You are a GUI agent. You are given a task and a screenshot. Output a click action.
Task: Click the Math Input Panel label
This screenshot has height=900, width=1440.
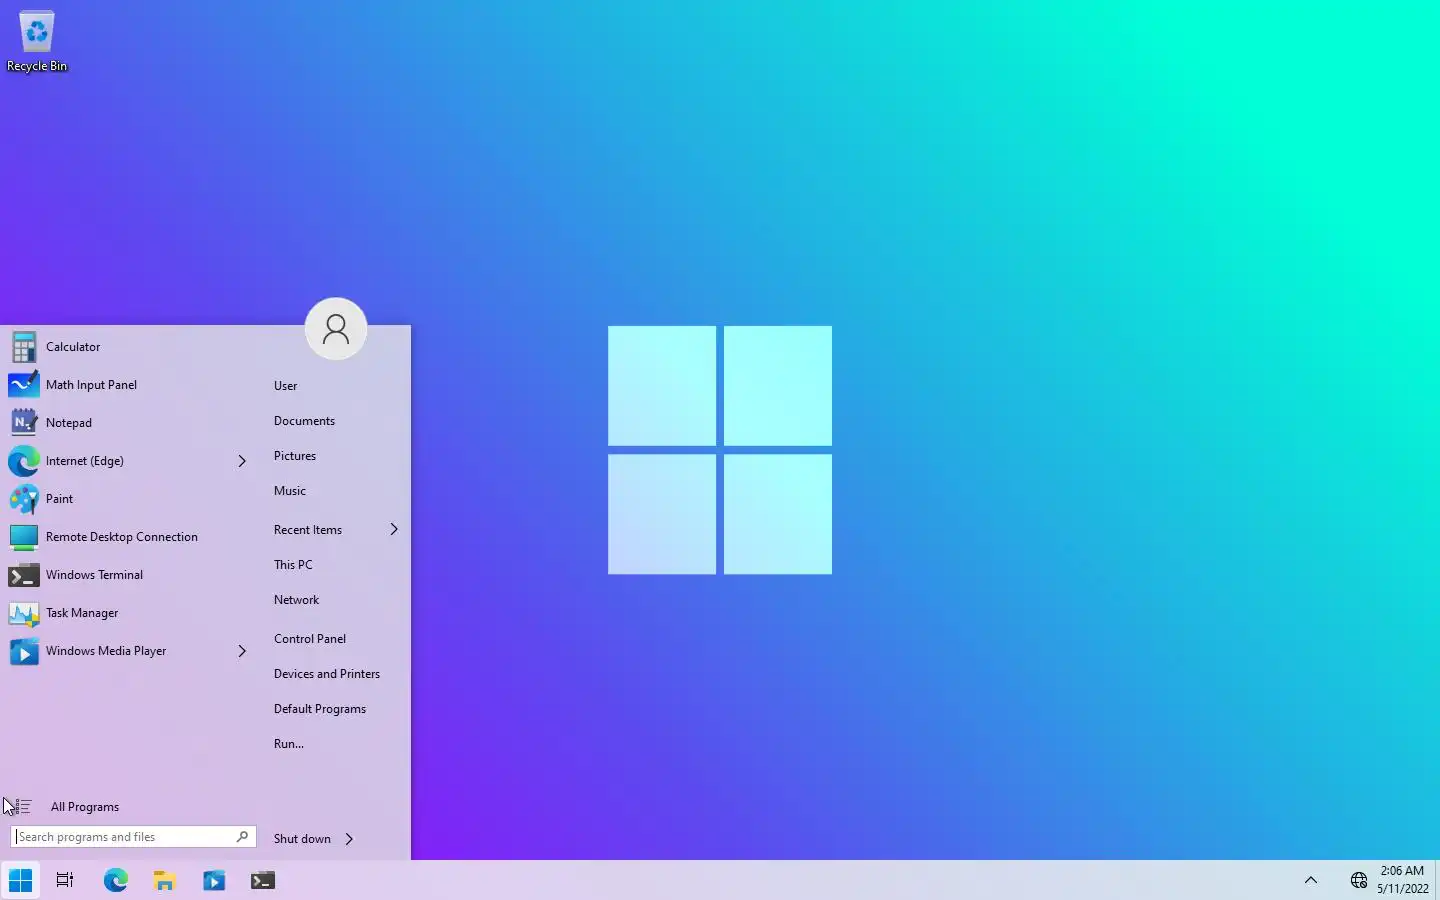(91, 385)
